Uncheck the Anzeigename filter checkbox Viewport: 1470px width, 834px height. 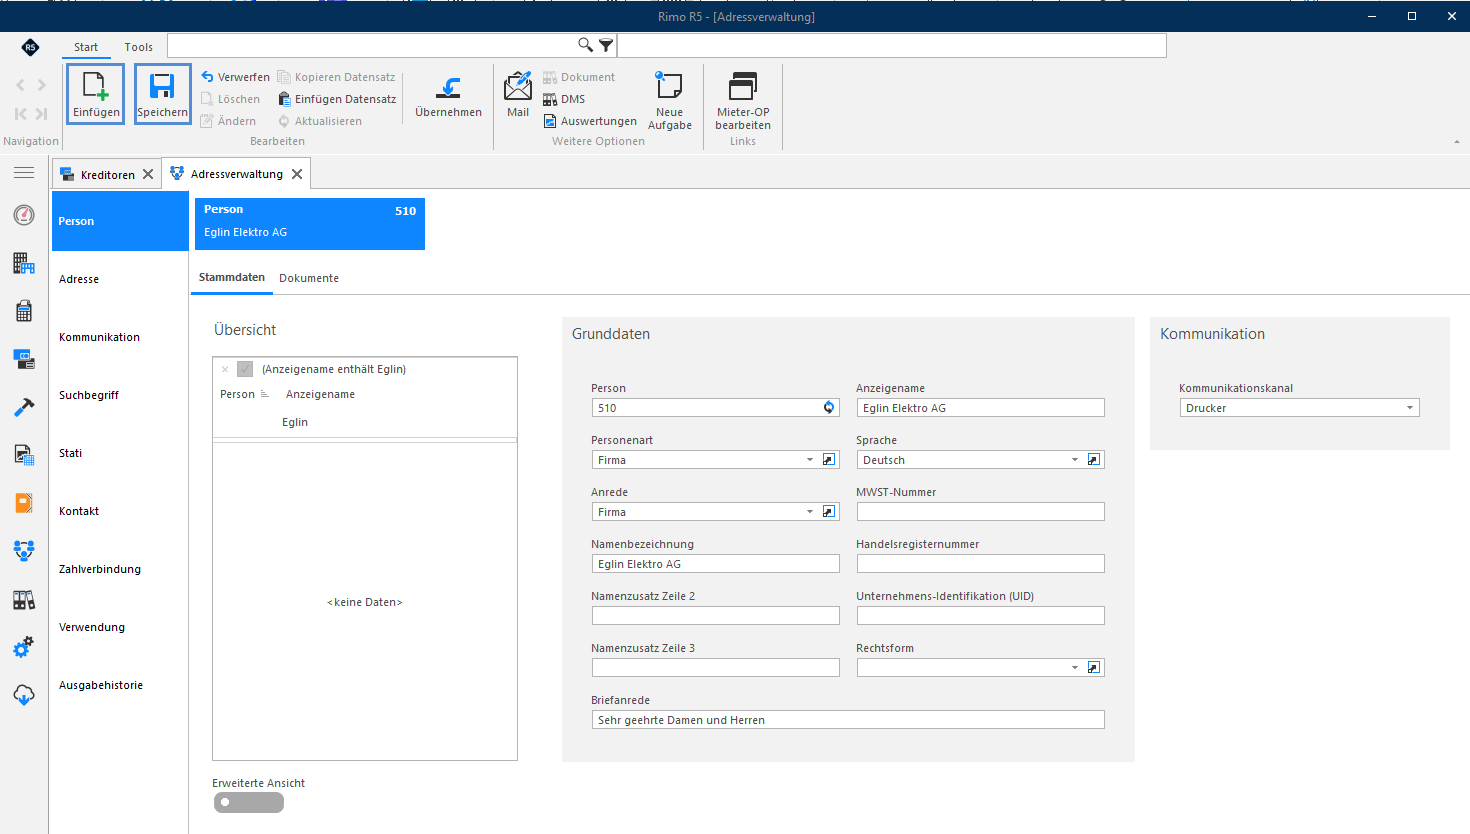click(245, 369)
